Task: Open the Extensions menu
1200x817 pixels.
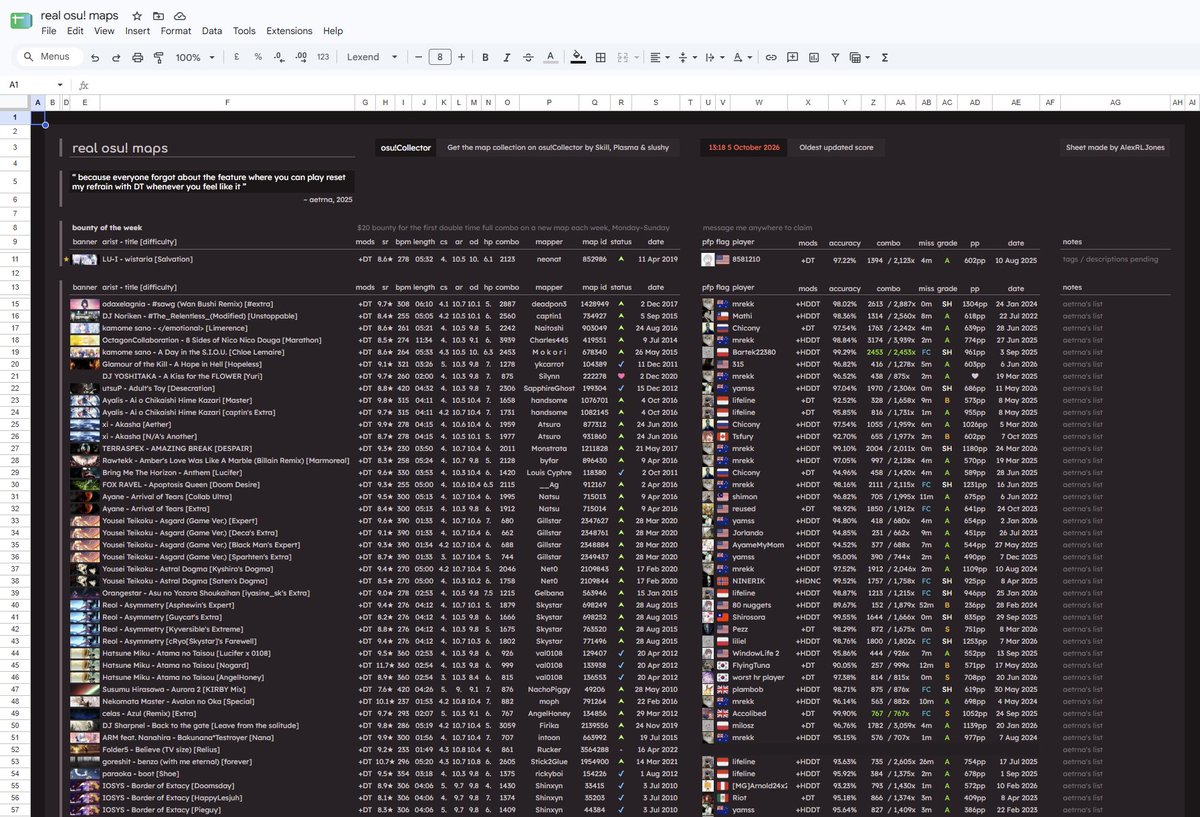Action: (289, 31)
